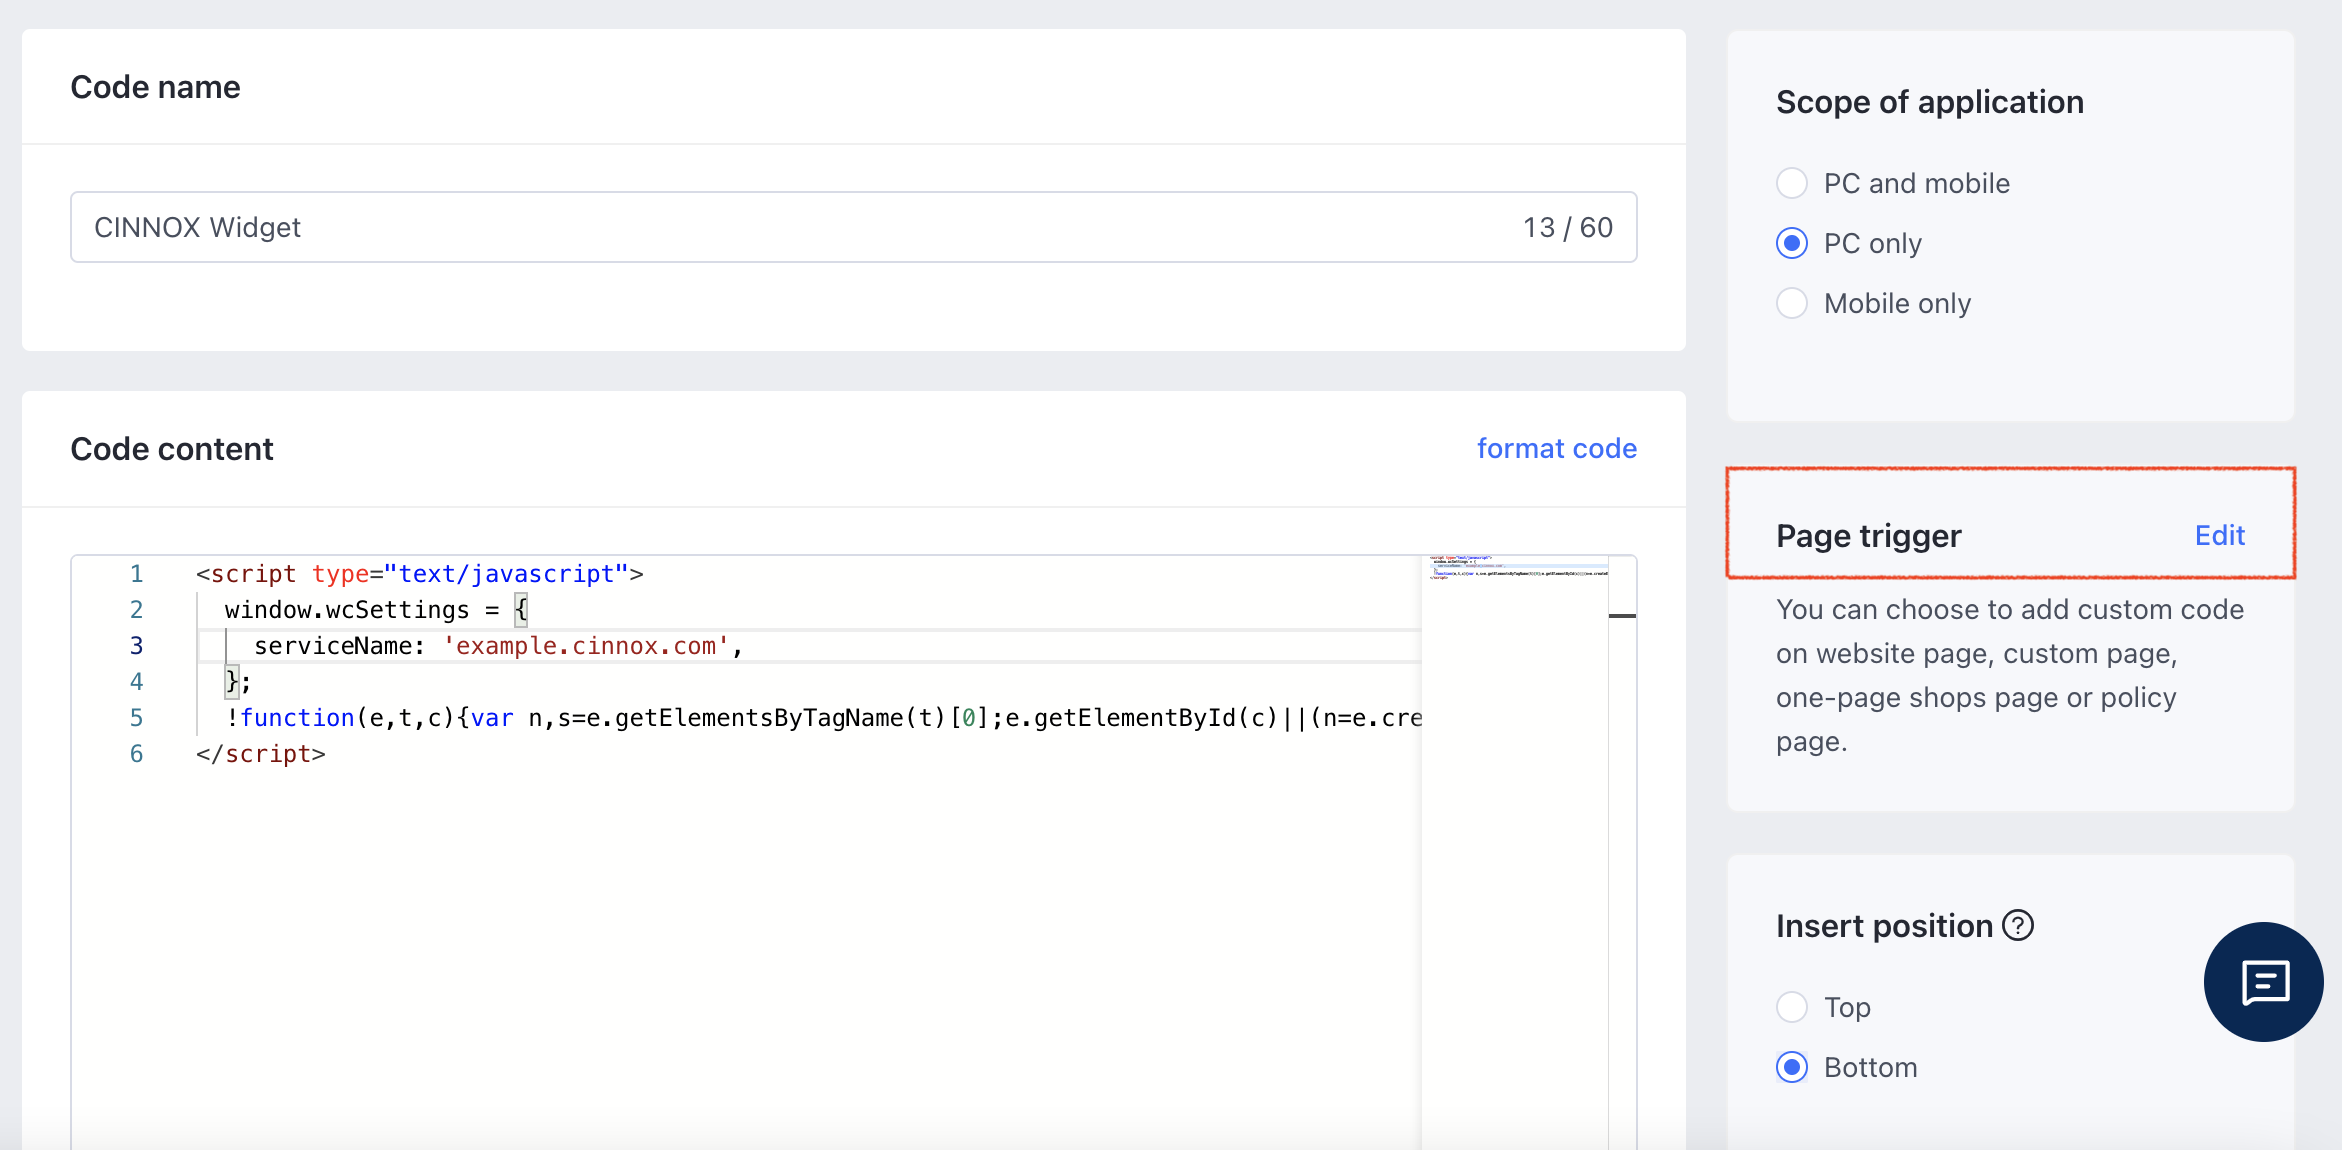The height and width of the screenshot is (1150, 2342).
Task: Click the Insert position heading text
Action: [1884, 926]
